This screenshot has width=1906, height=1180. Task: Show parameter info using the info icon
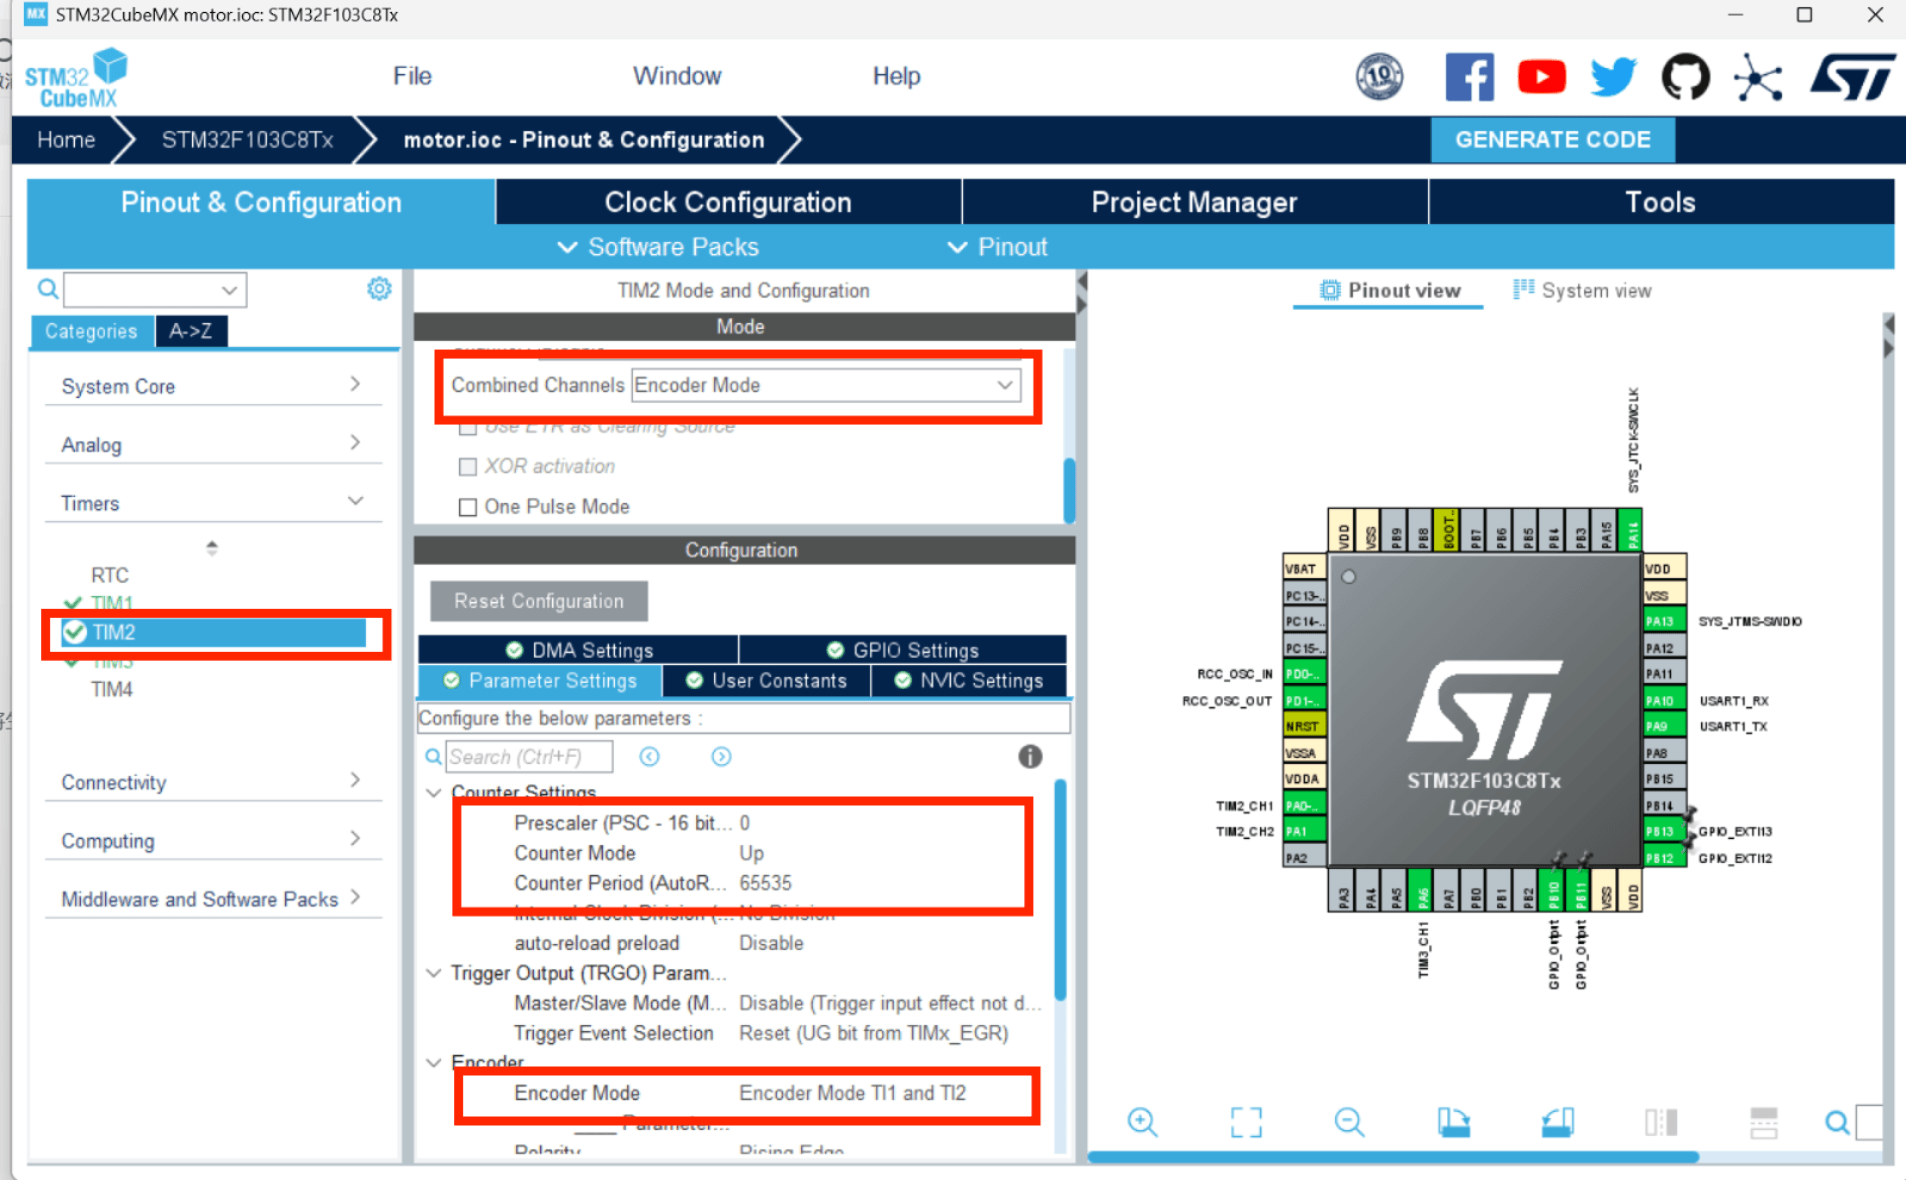pyautogui.click(x=1030, y=757)
